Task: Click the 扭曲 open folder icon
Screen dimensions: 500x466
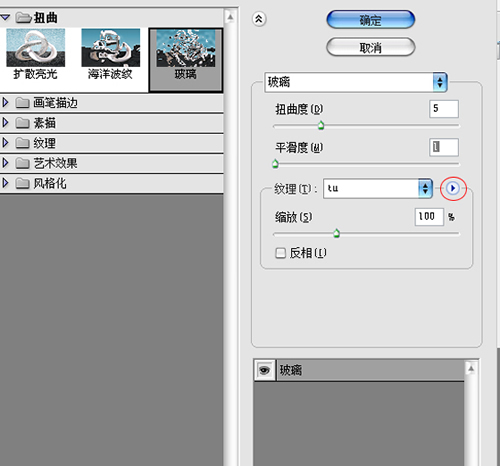Action: (x=24, y=17)
